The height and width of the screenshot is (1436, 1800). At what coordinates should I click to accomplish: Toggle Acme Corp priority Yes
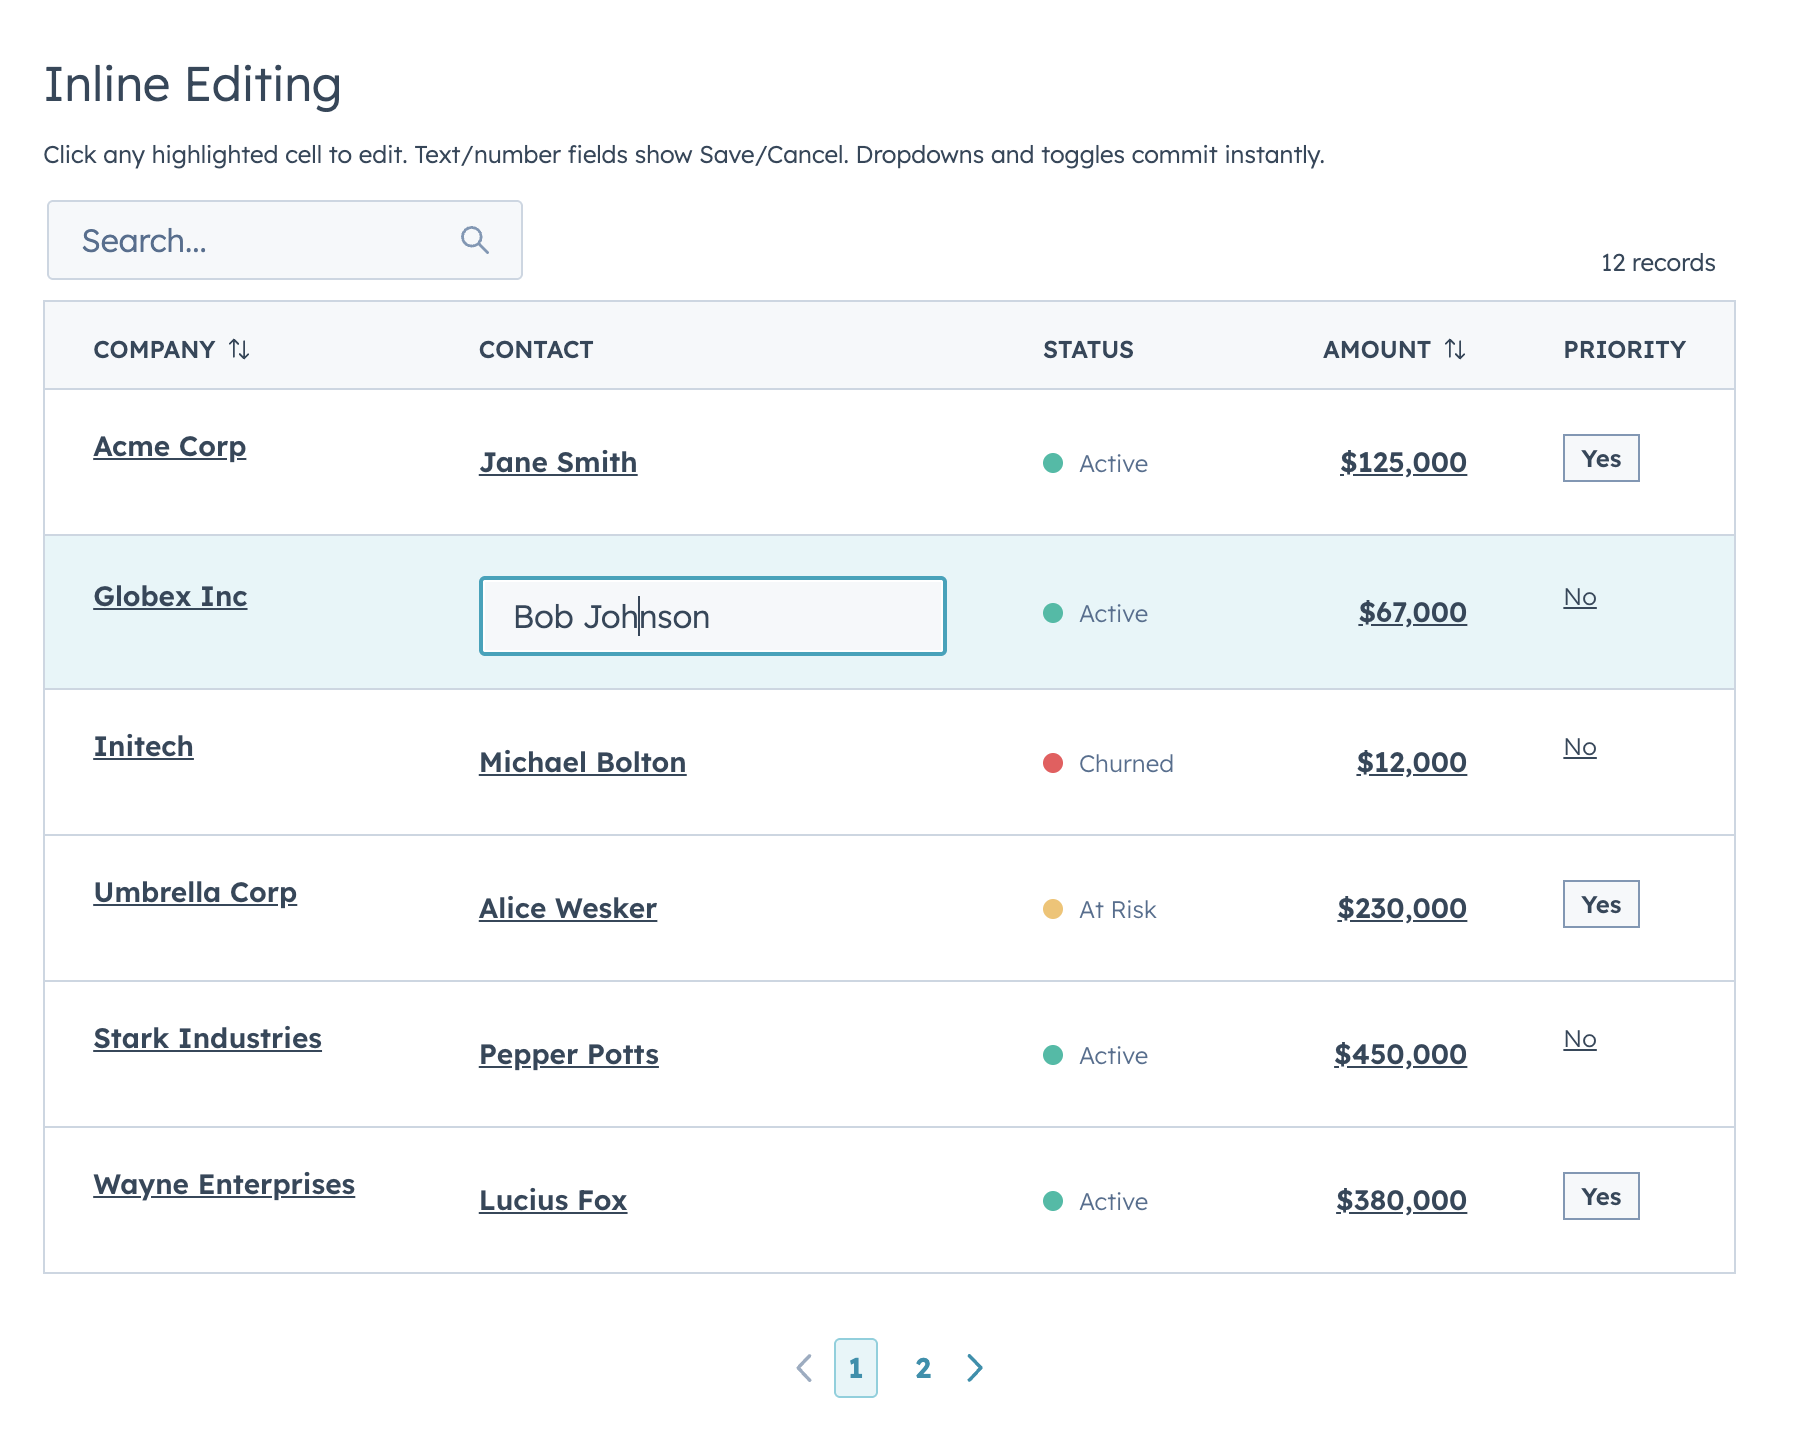tap(1601, 458)
